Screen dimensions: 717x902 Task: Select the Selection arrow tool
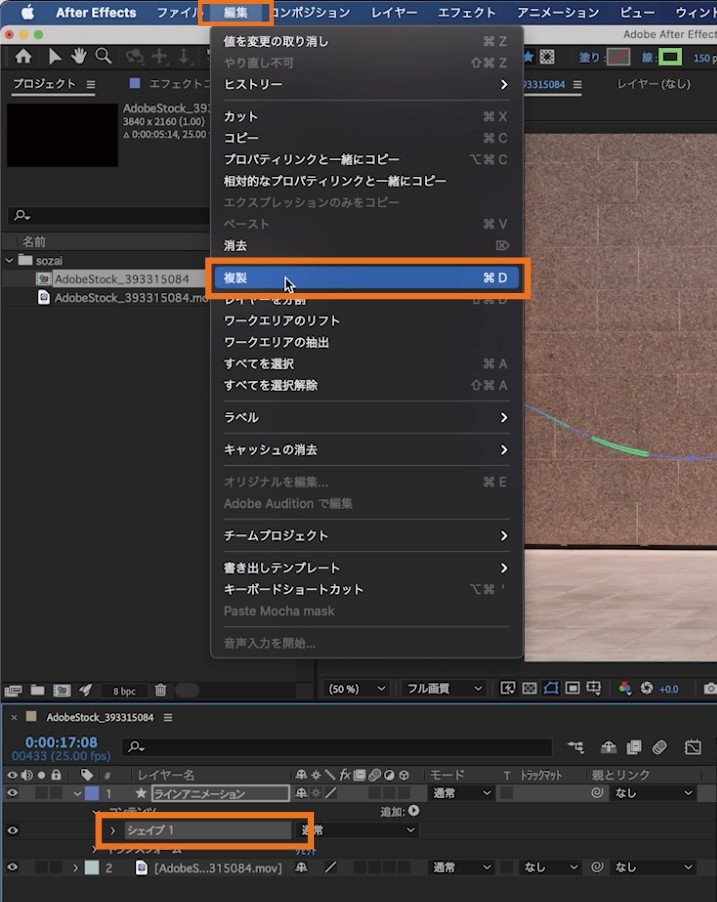coord(55,56)
